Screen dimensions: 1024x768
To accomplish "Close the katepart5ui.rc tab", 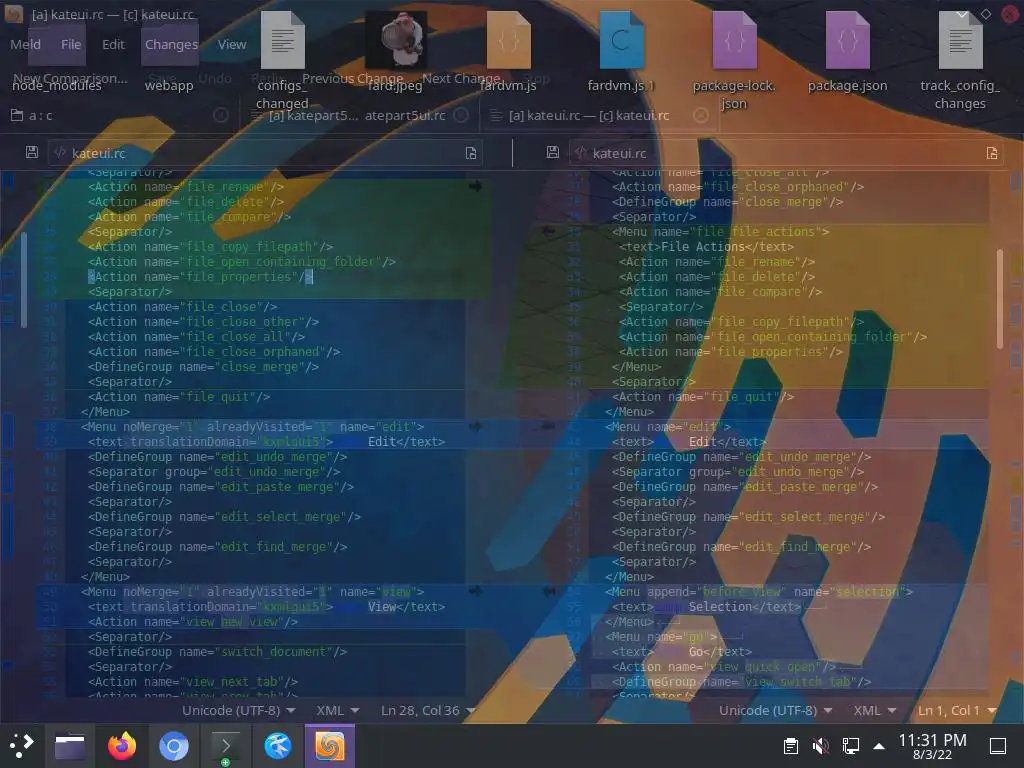I will click(x=461, y=116).
